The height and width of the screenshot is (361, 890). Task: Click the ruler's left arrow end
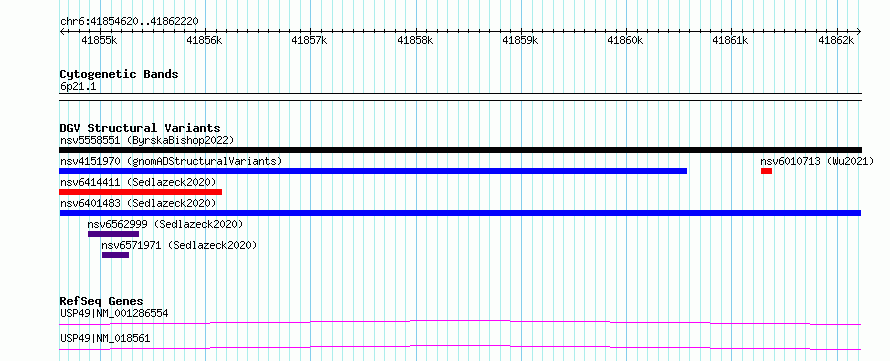(x=62, y=31)
